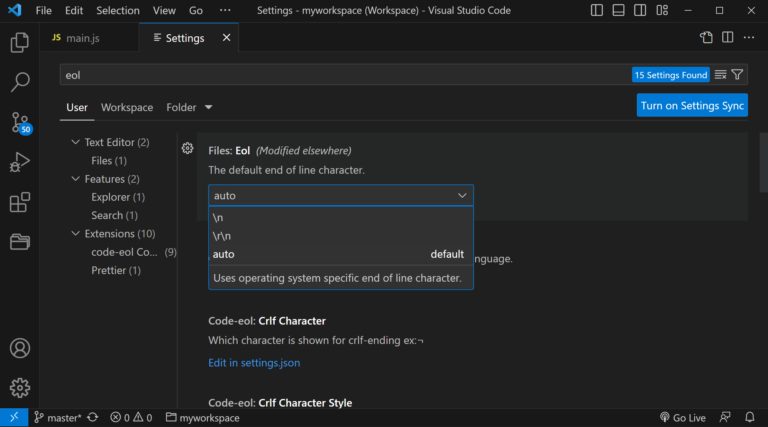Image resolution: width=768 pixels, height=427 pixels.
Task: Open Source Control view with 50 badge
Action: 19,122
